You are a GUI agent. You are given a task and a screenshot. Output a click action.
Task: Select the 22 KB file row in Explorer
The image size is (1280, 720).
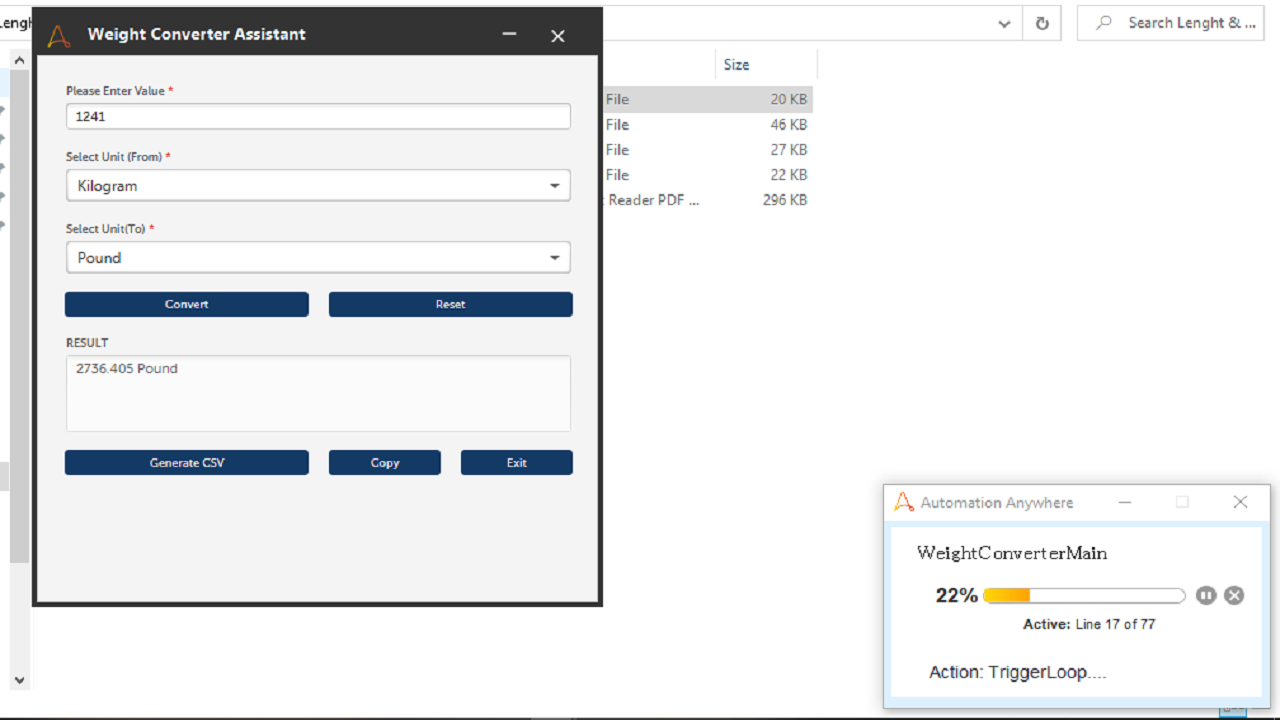coord(708,175)
